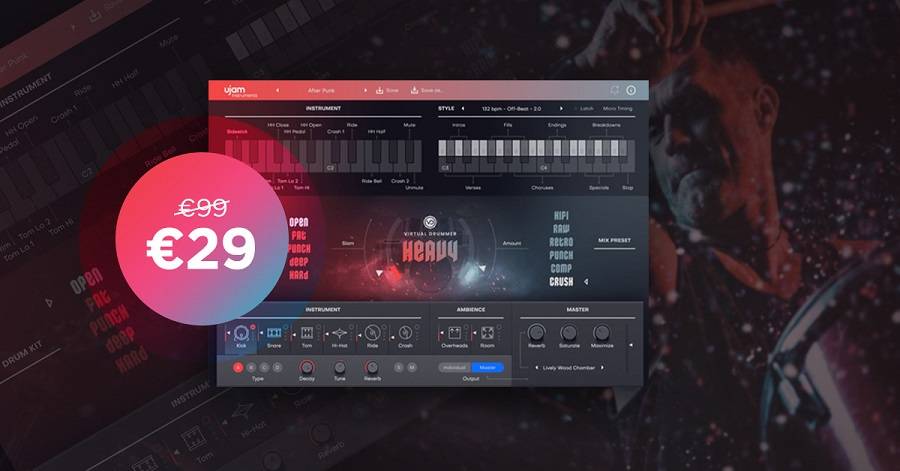The height and width of the screenshot is (471, 900).
Task: Select the Kick drum instrument icon
Action: pos(241,333)
